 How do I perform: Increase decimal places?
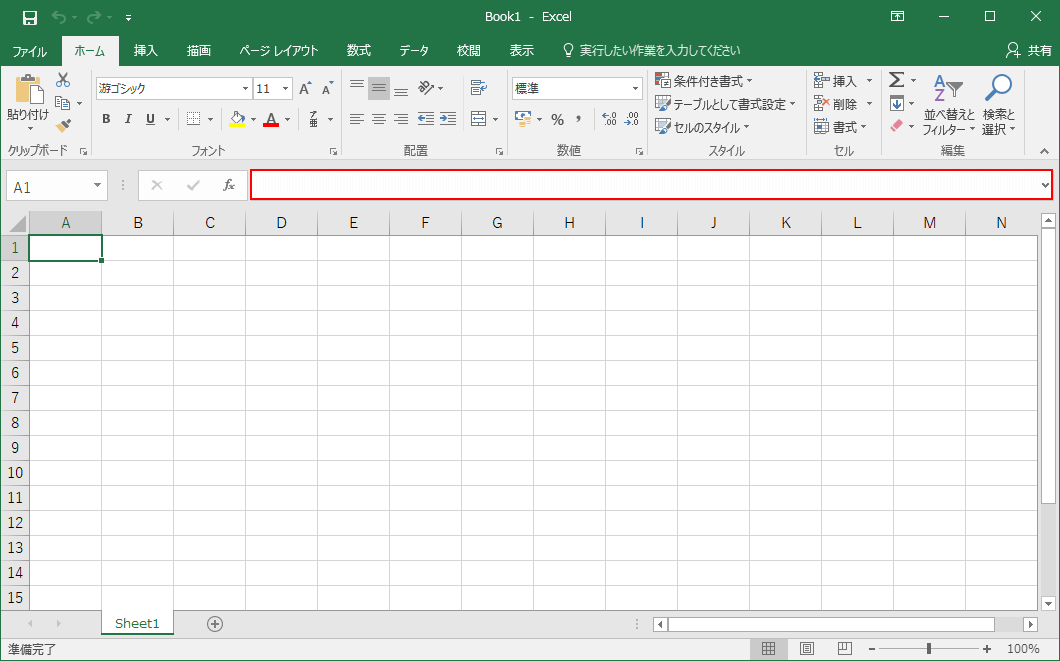[609, 119]
